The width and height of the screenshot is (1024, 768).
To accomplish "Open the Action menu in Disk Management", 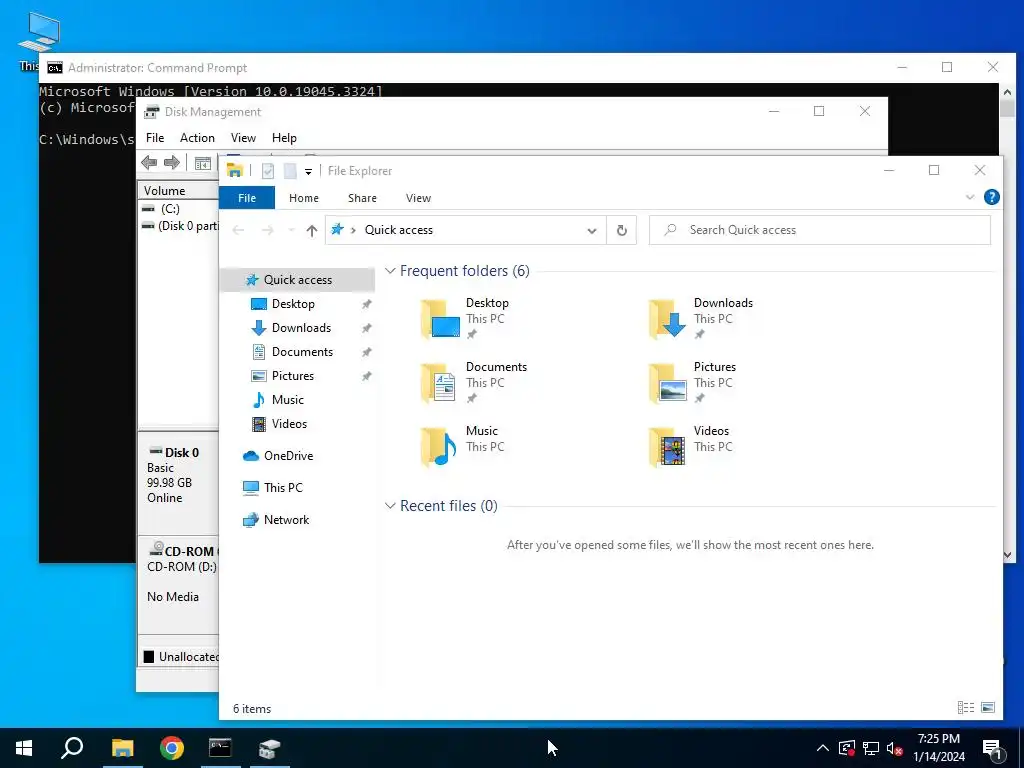I will (197, 138).
